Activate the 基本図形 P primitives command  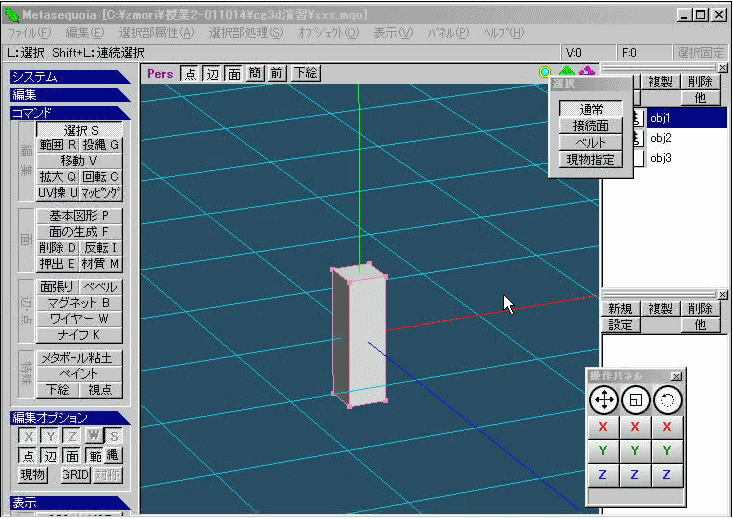(x=79, y=216)
